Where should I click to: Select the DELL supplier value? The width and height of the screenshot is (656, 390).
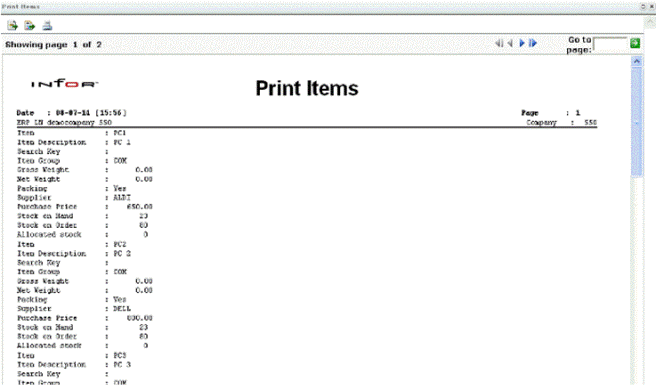point(122,308)
